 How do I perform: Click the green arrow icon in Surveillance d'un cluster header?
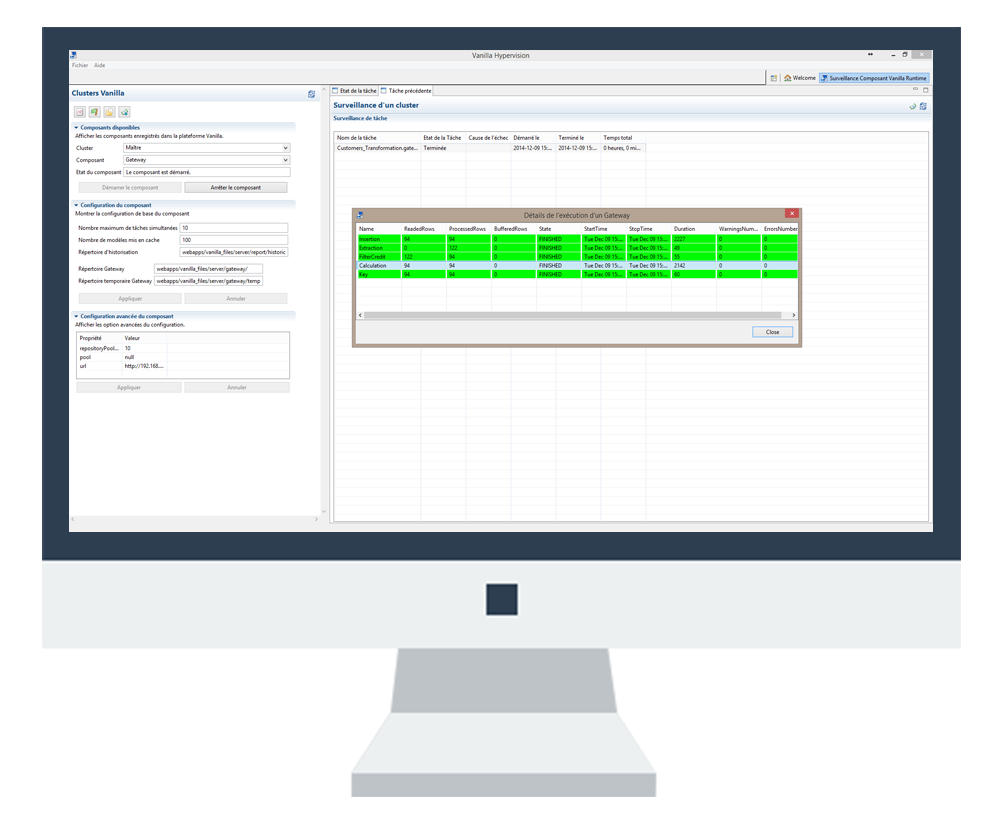(913, 106)
